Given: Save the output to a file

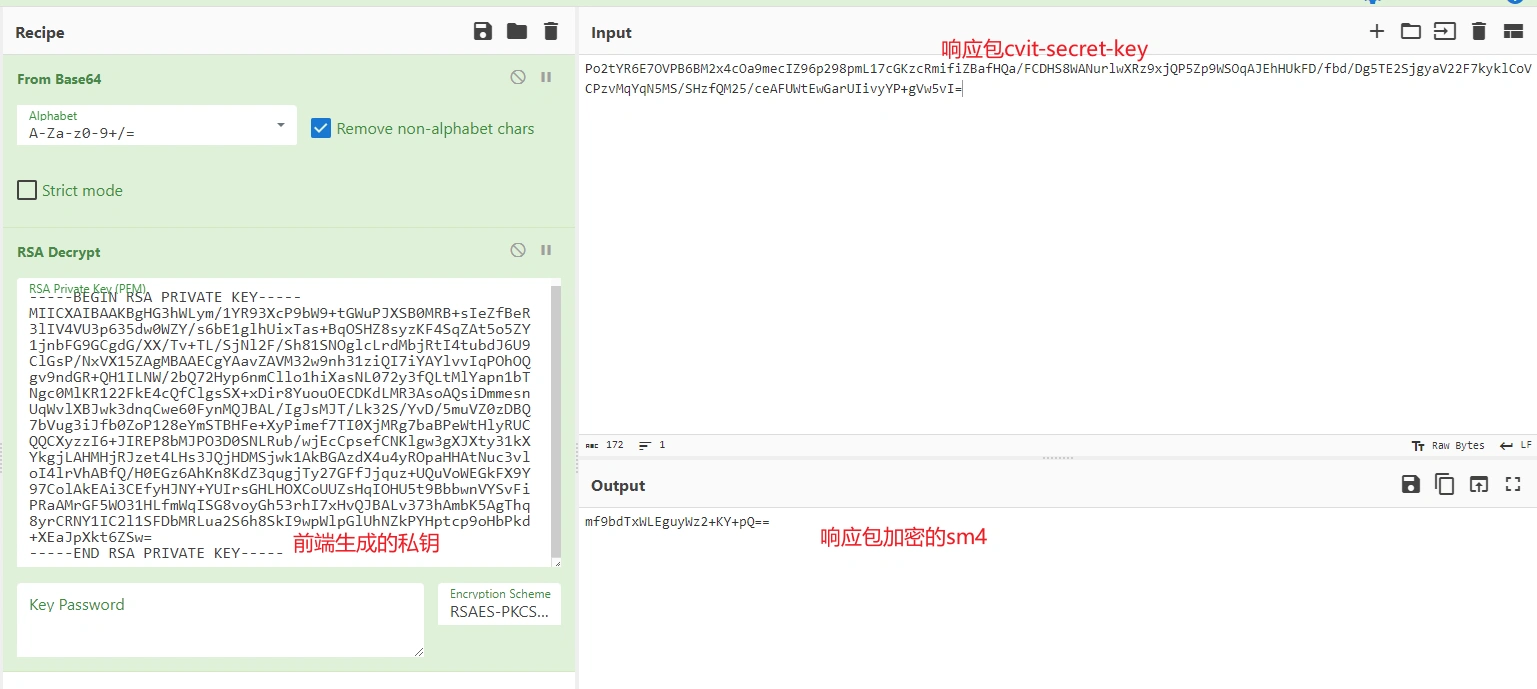Looking at the screenshot, I should (x=1411, y=485).
